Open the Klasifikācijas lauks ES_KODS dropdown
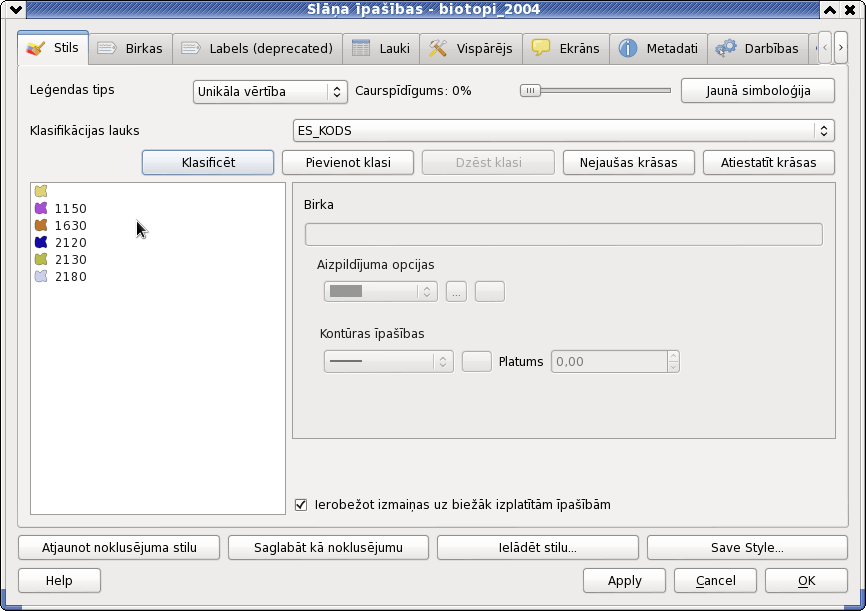Screen dimensions: 866x611 click(563, 131)
